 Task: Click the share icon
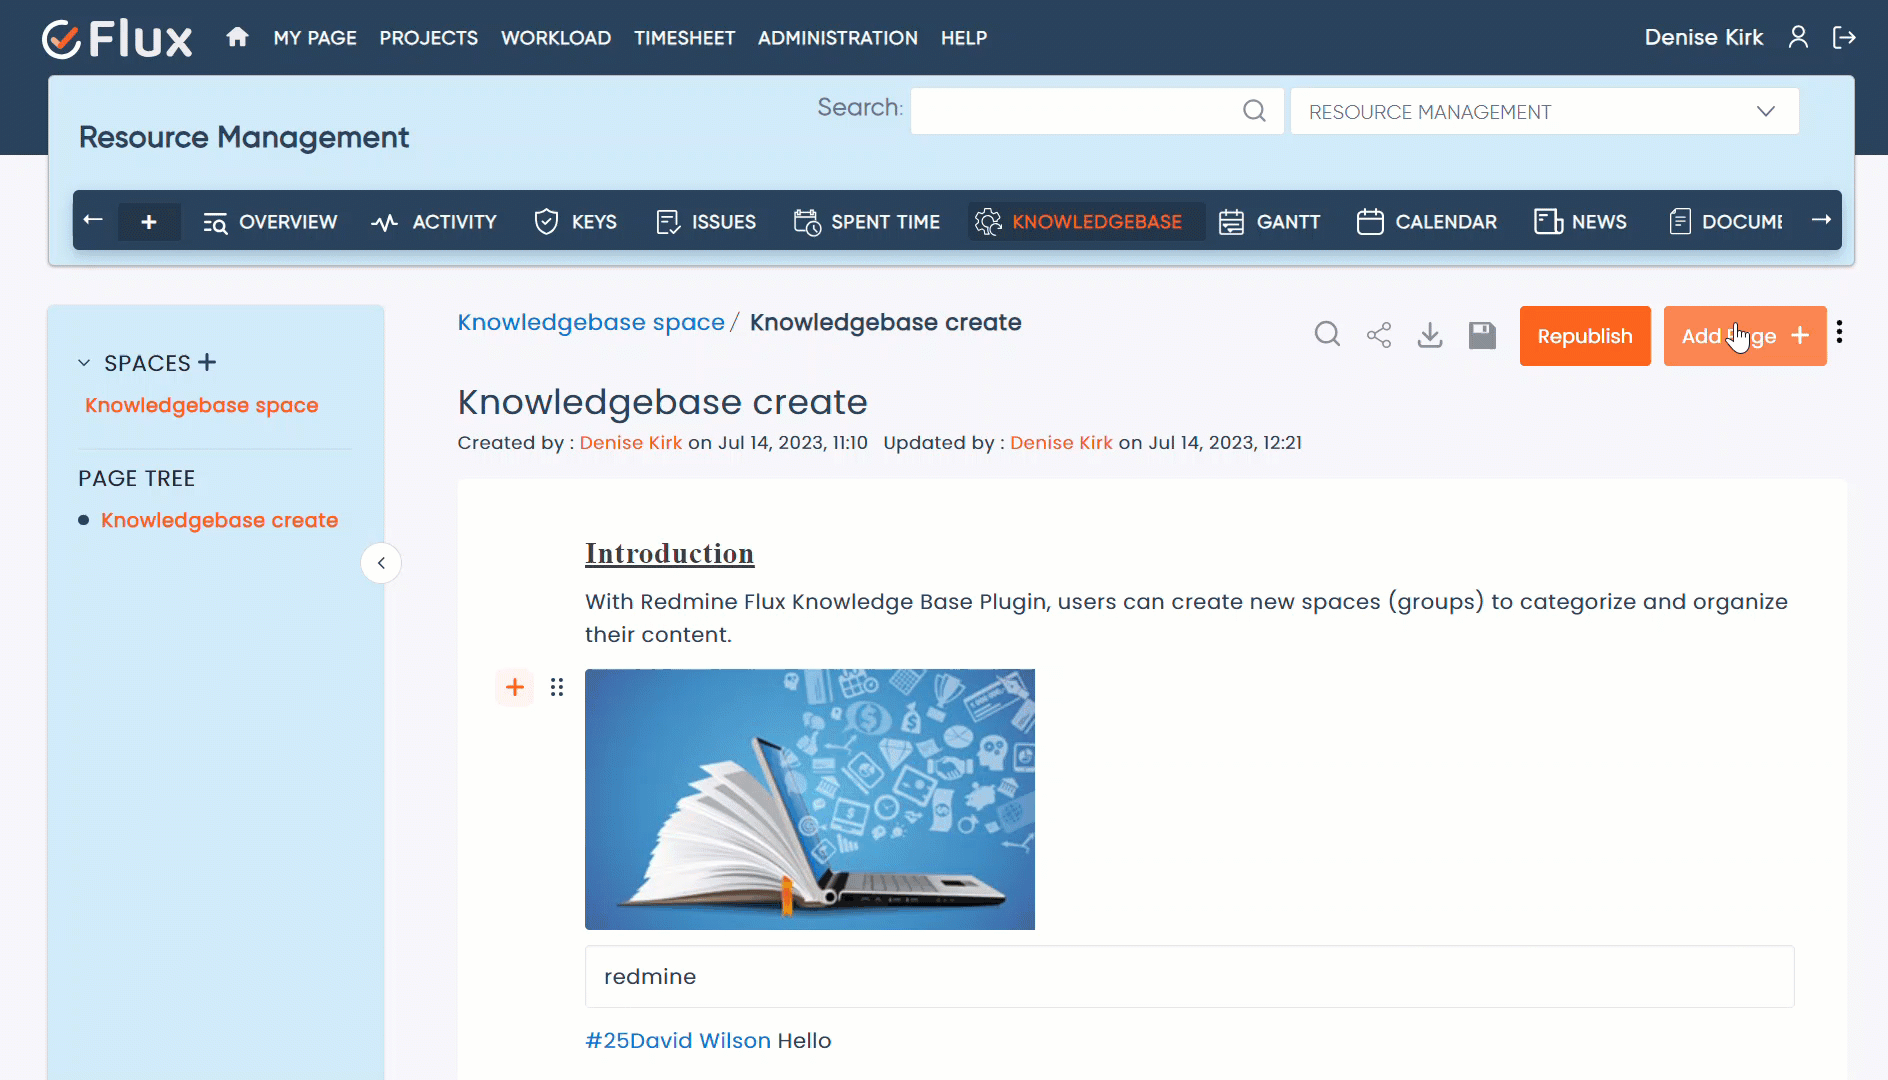click(x=1379, y=335)
